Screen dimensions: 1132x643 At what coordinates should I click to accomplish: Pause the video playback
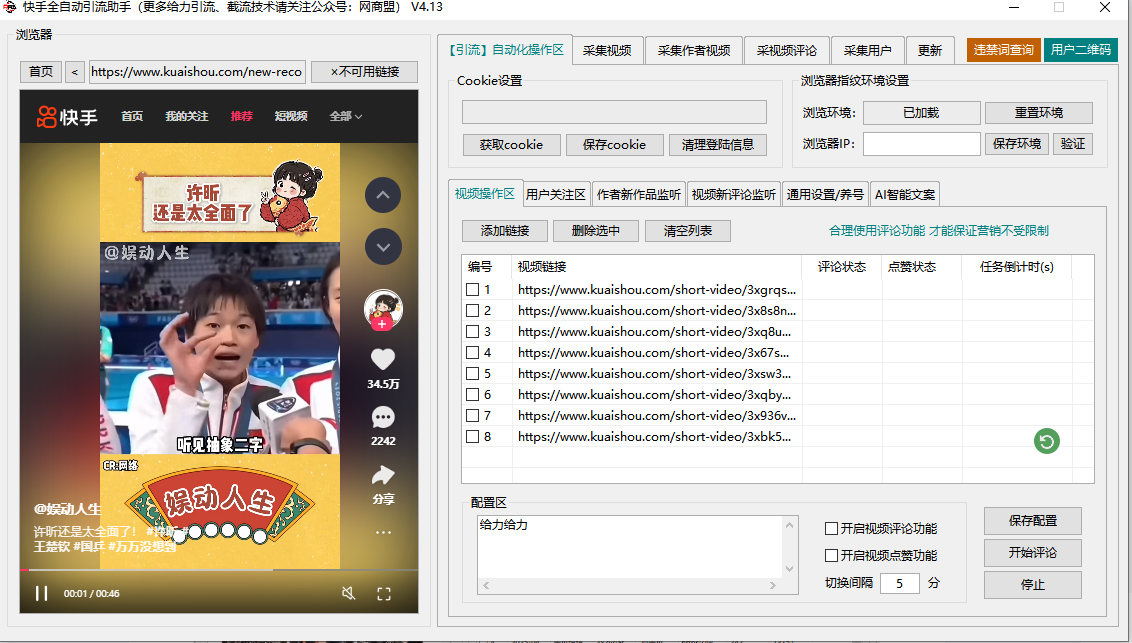point(42,593)
